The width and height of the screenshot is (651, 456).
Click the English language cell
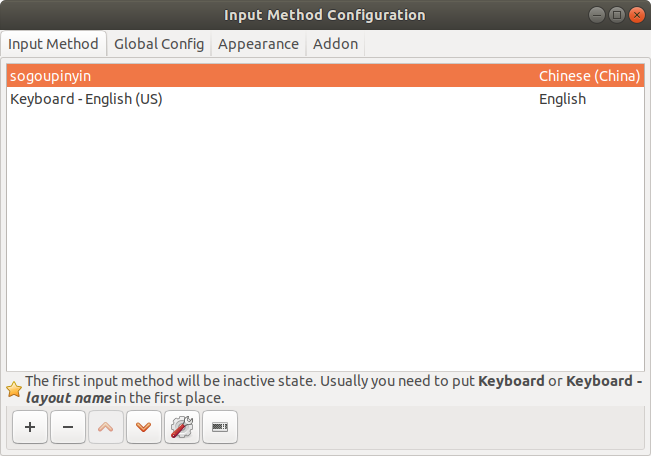point(562,99)
